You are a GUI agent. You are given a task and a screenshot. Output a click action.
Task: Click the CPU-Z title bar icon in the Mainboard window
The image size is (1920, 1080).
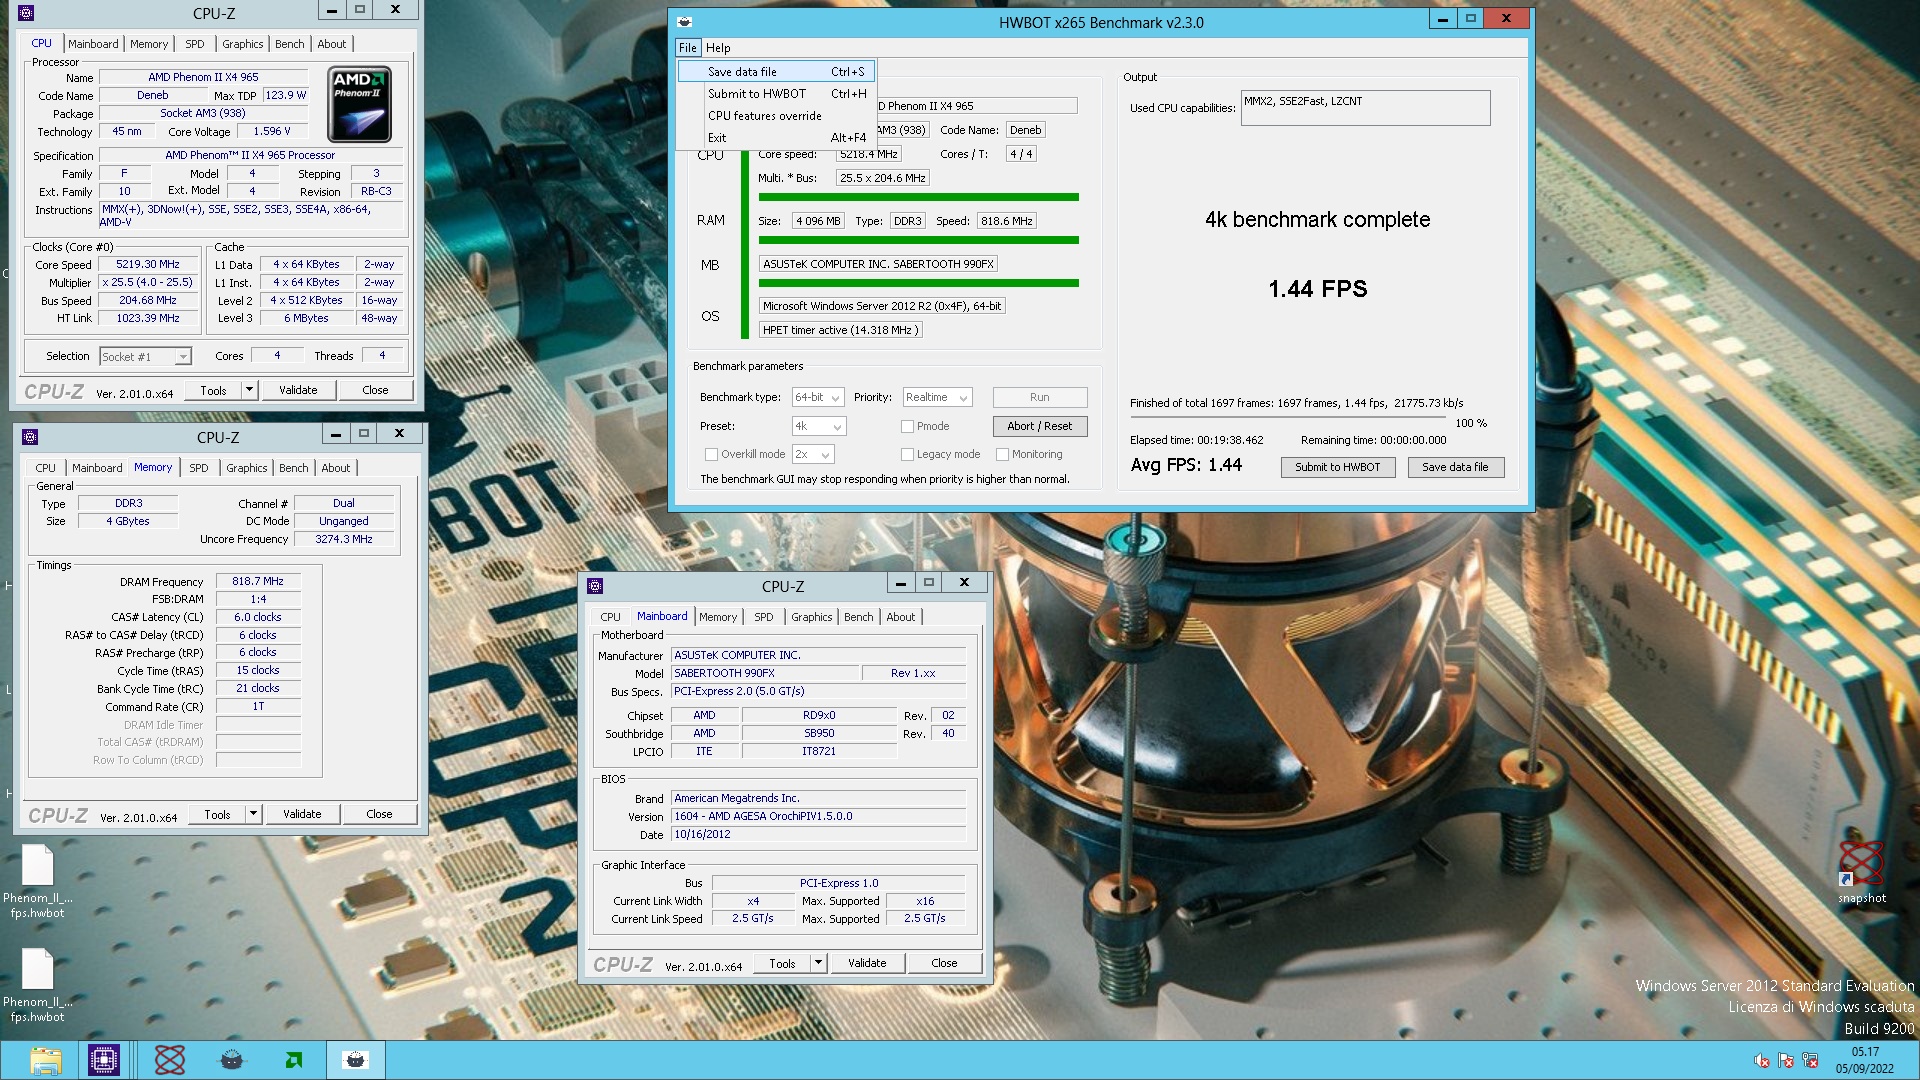595,586
